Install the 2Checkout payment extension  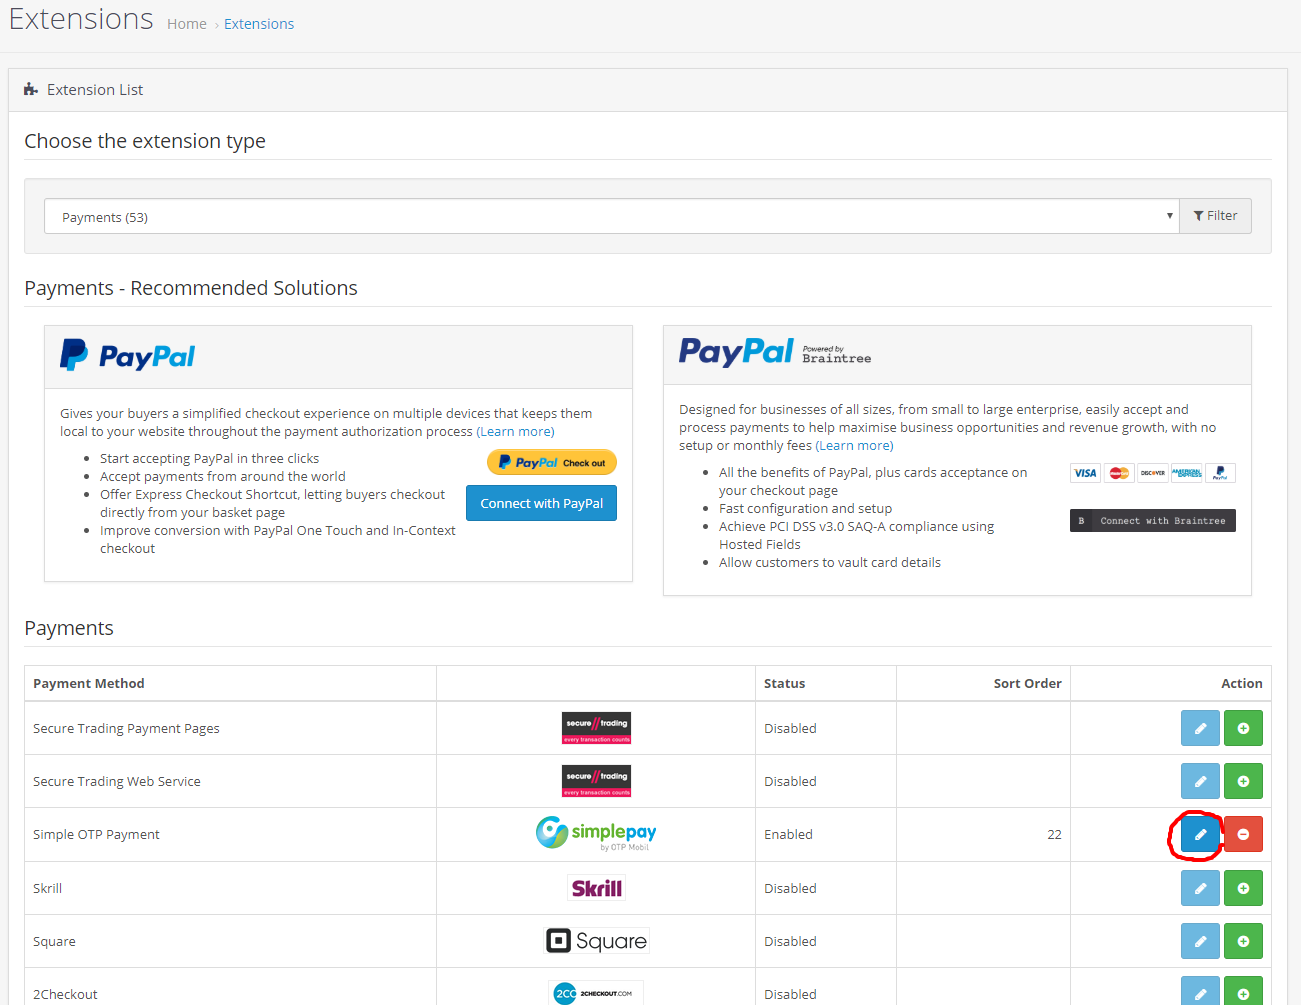(1243, 991)
